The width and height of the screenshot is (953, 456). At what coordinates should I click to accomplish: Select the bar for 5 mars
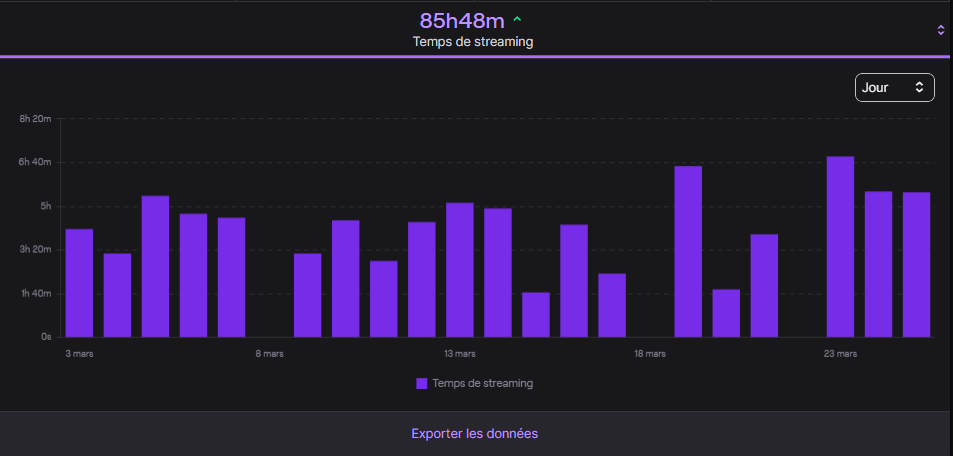point(156,266)
